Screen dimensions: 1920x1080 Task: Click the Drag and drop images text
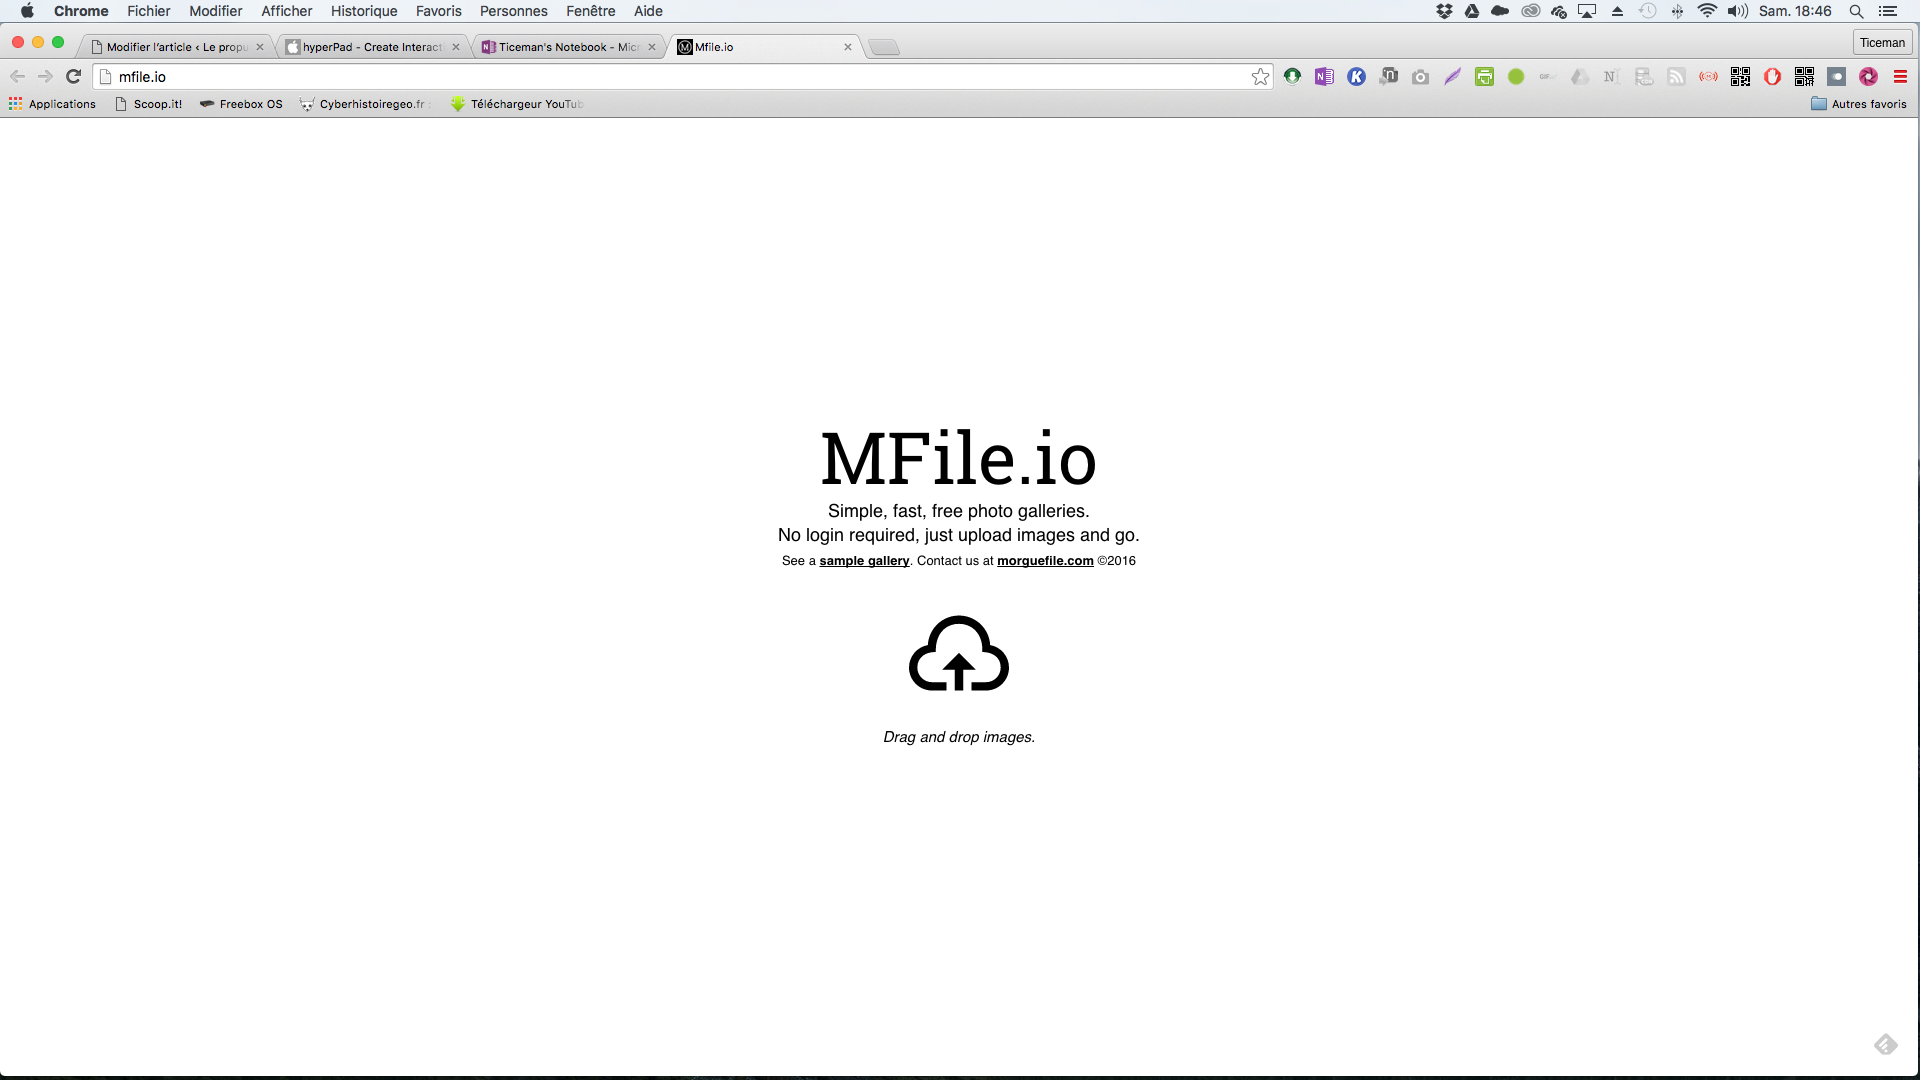coord(959,737)
